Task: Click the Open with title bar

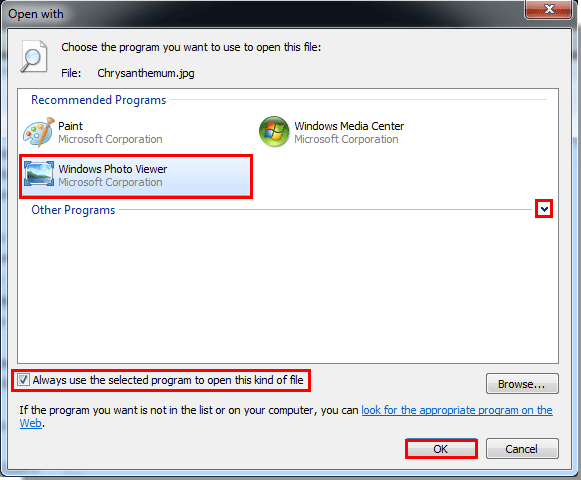Action: [x=259, y=13]
